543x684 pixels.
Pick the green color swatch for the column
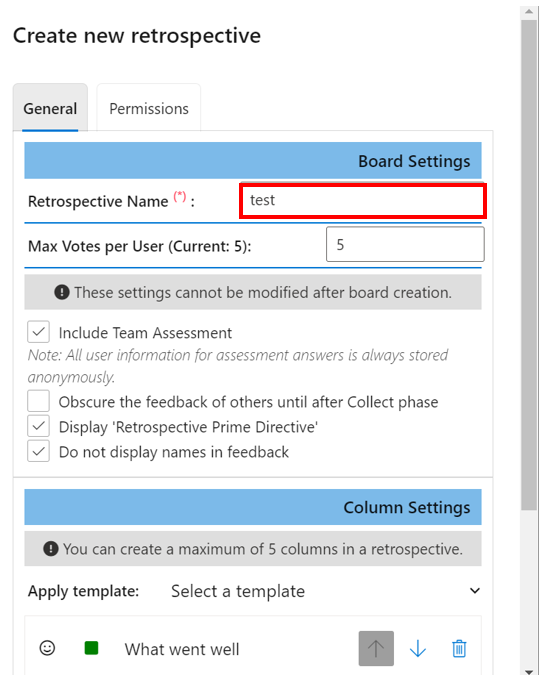[x=91, y=648]
